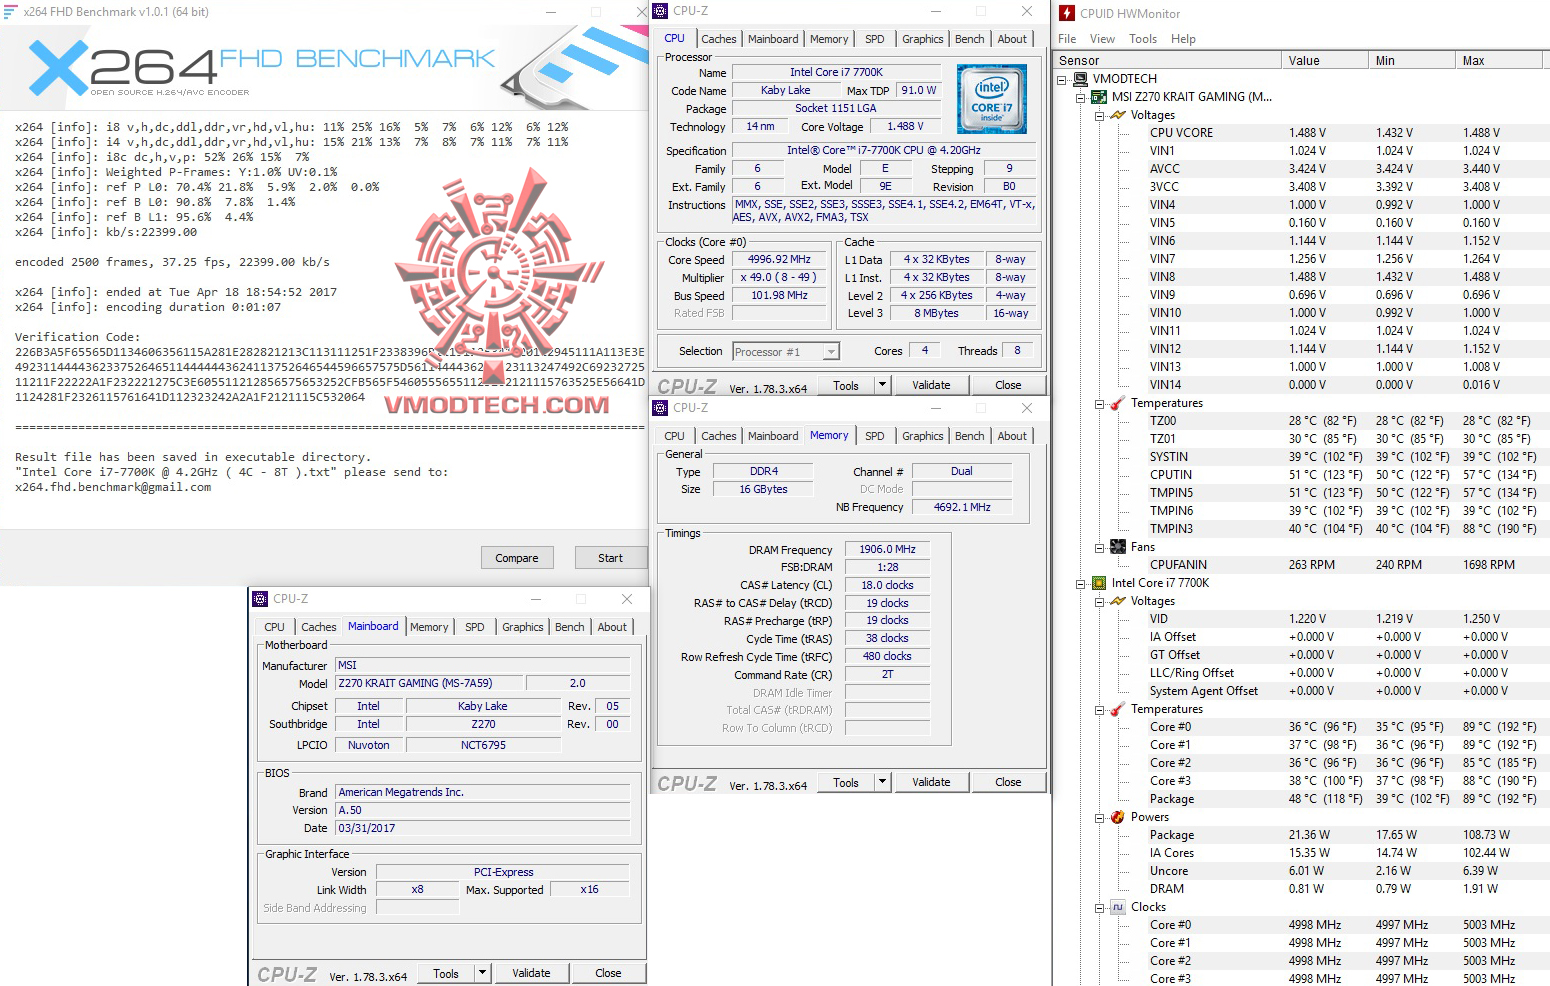This screenshot has height=986, width=1550.
Task: Click the CPUID HWMonitor title bar icon
Action: click(x=1066, y=13)
